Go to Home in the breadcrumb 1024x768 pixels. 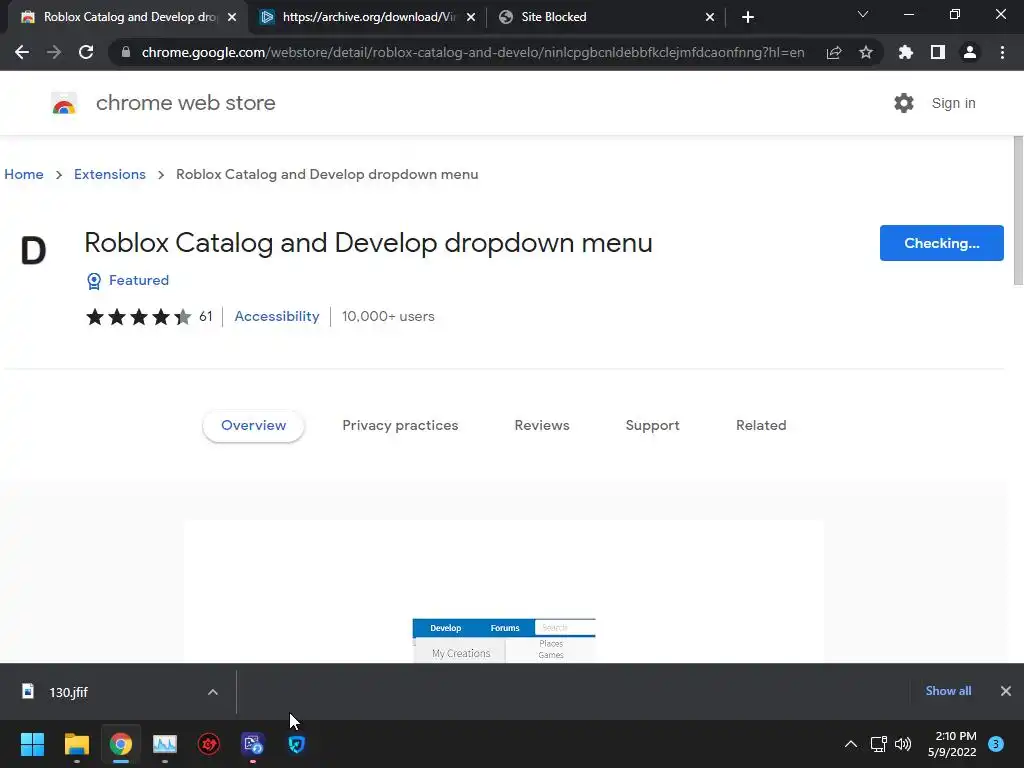24,174
